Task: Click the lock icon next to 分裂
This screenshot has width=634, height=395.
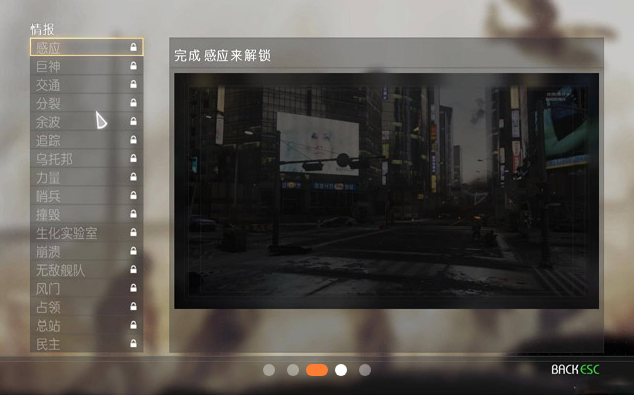Action: (133, 103)
